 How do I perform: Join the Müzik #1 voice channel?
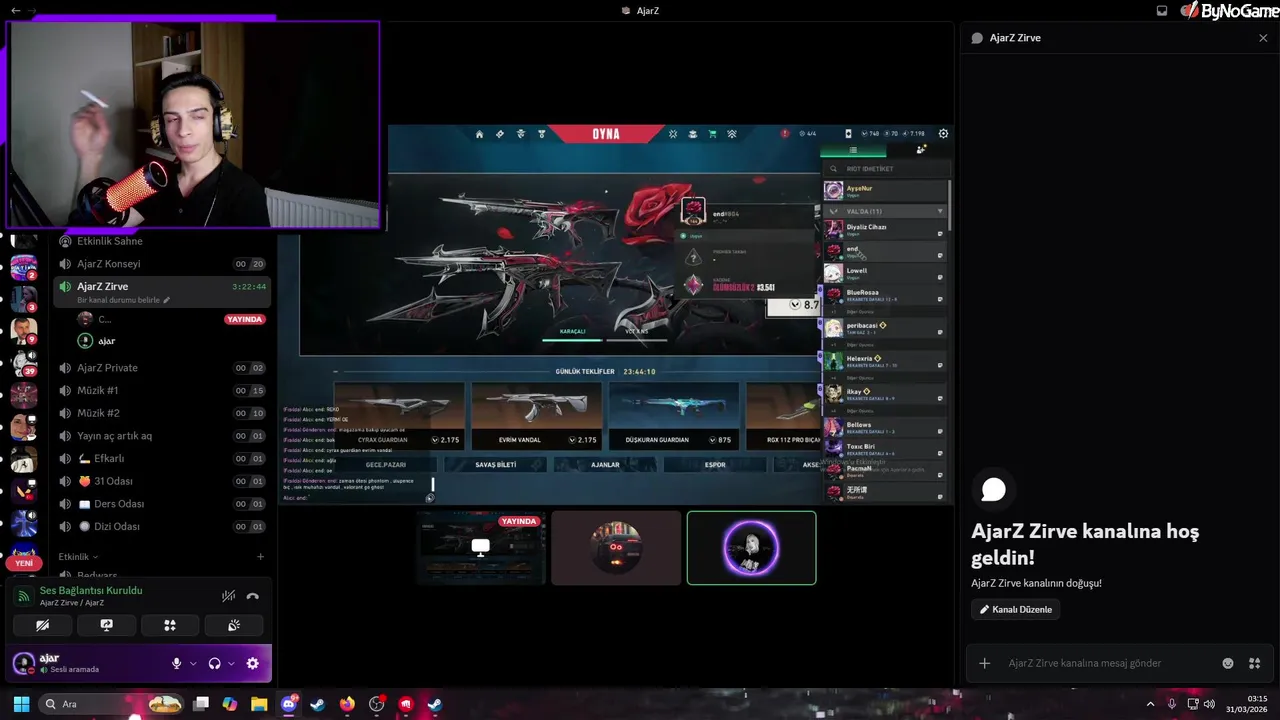pos(162,390)
